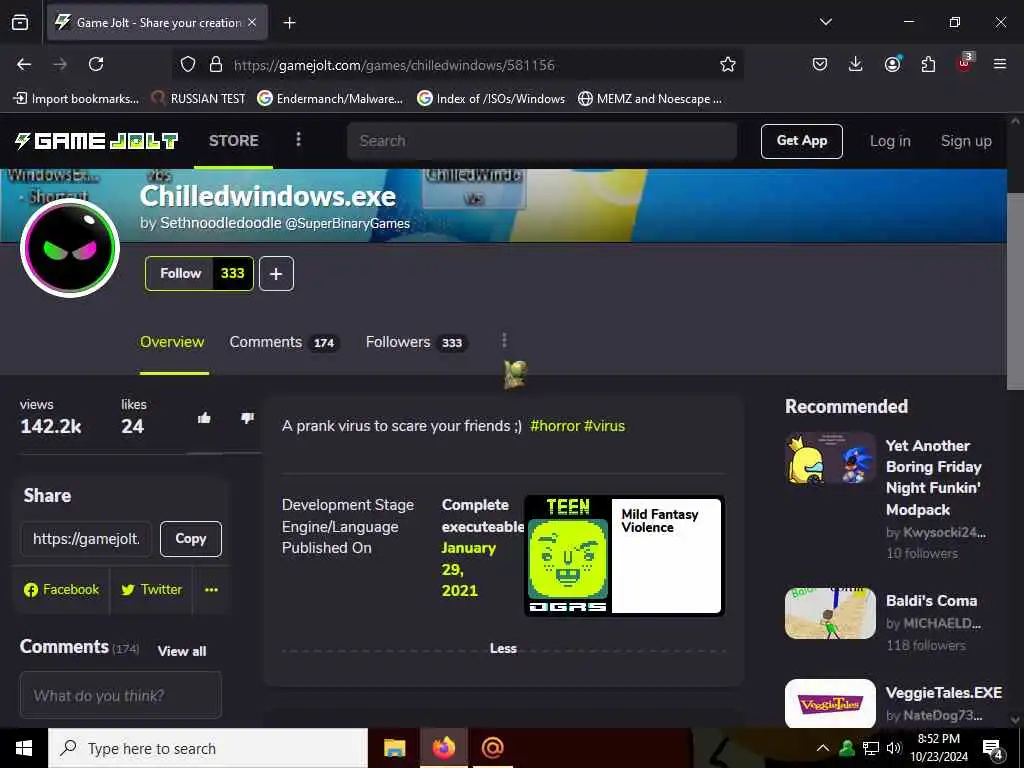This screenshot has height=768, width=1024.
Task: Collapse the description with Less
Action: (503, 648)
